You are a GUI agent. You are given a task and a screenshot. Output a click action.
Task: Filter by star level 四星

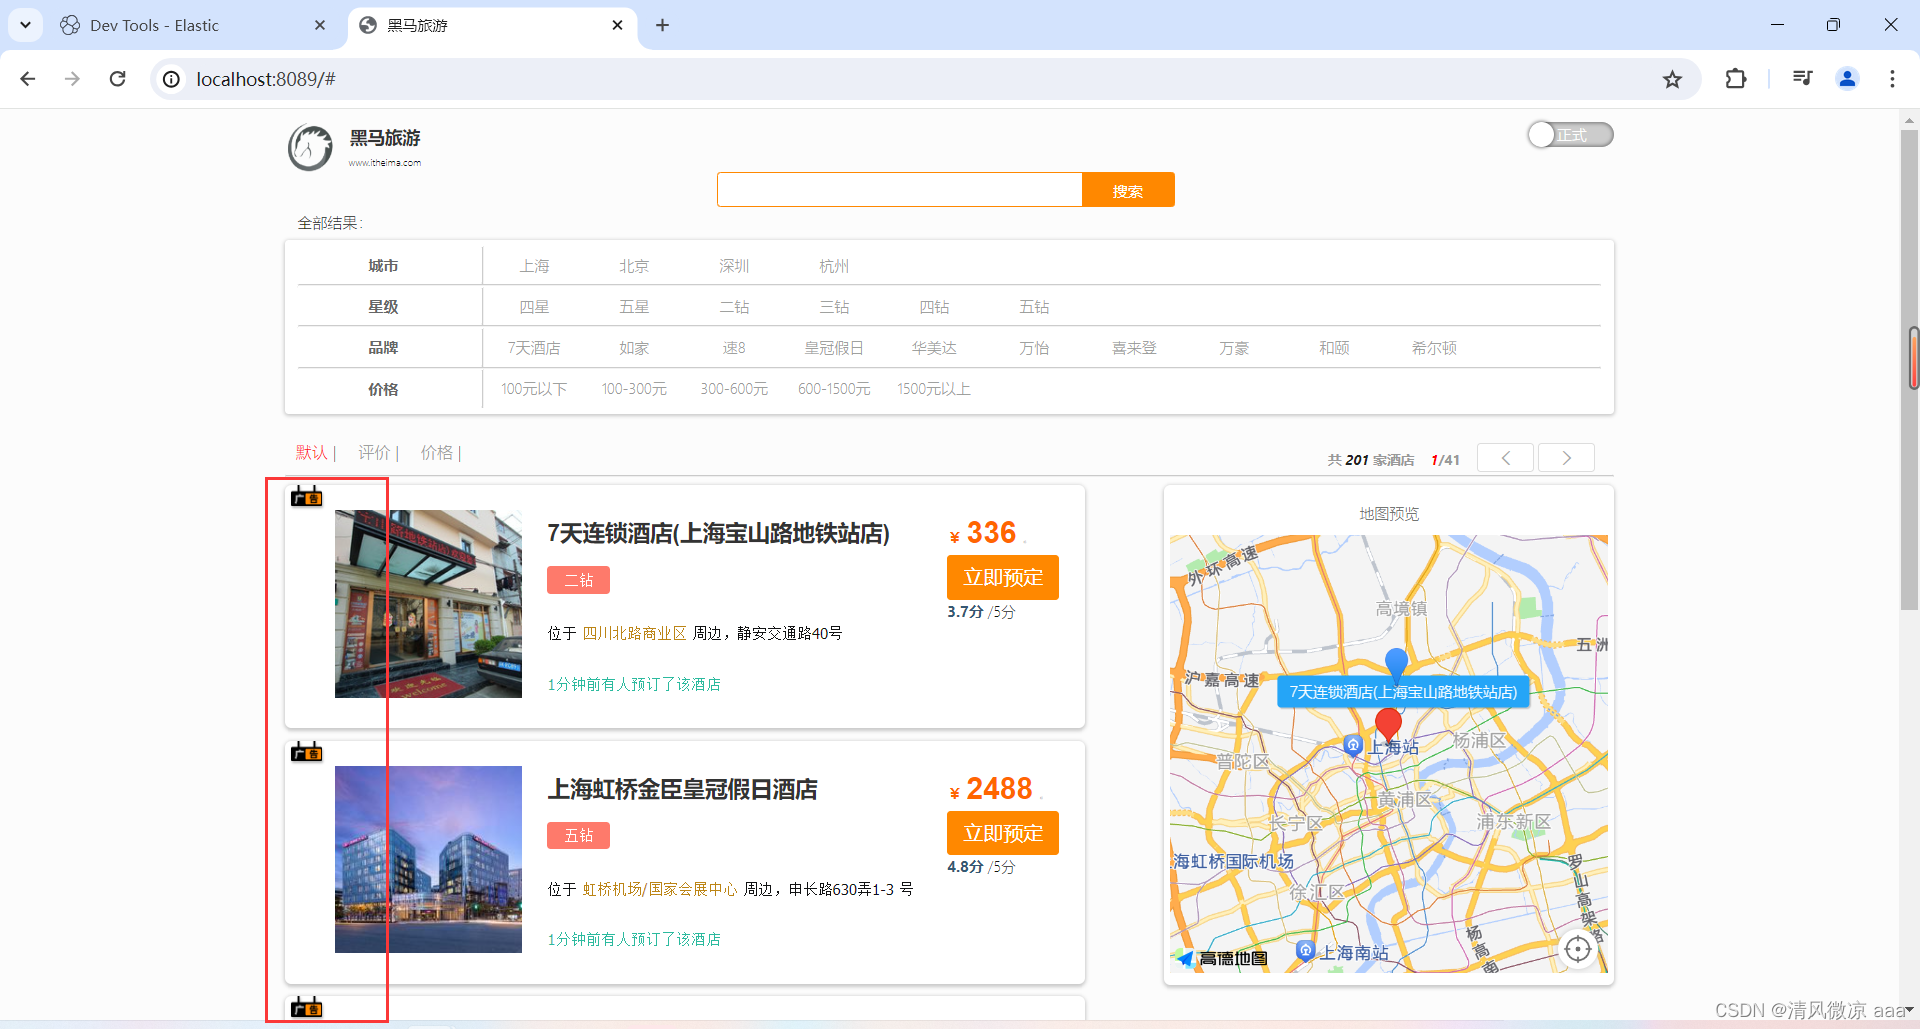[x=534, y=307]
